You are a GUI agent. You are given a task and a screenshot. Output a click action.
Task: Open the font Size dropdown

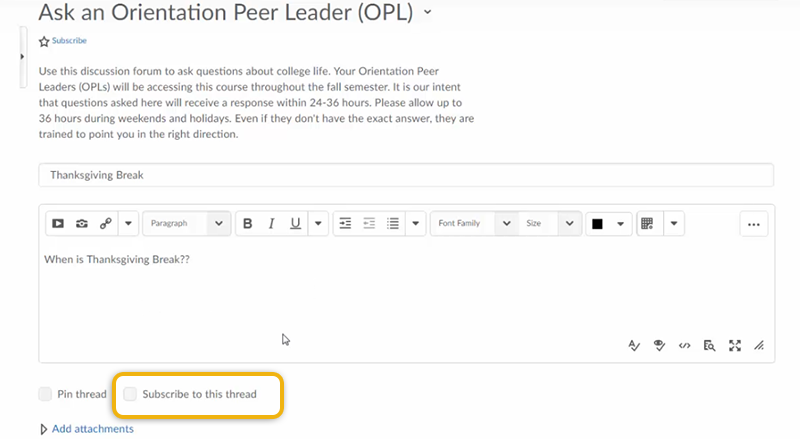550,224
